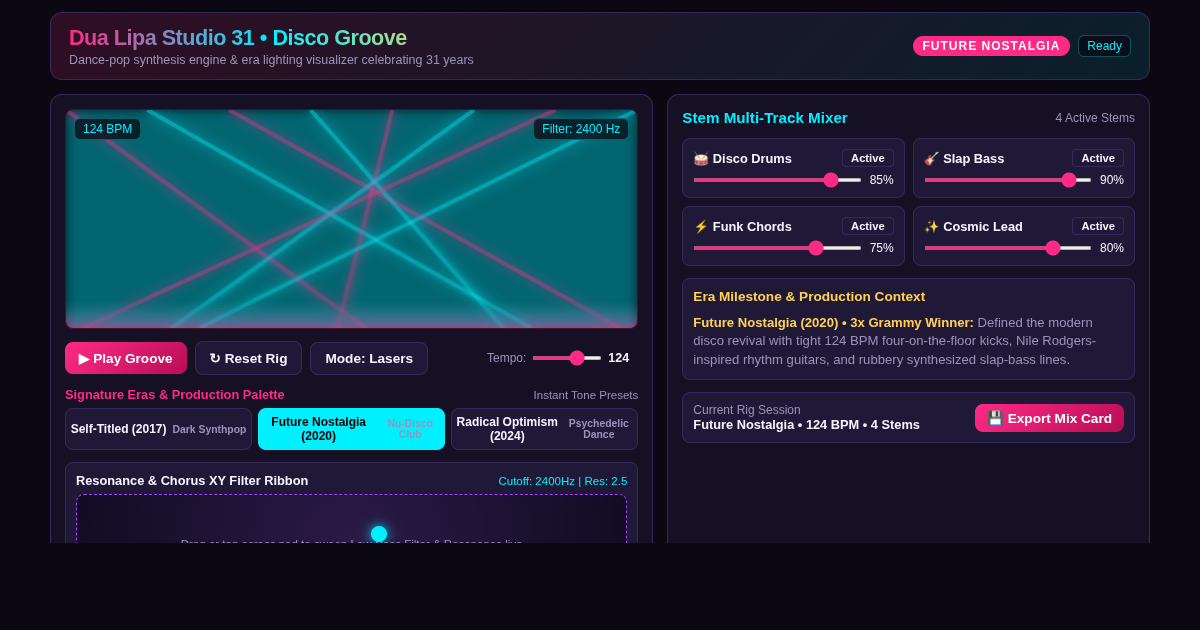Toggle Slap Bass Active state
Viewport: 1200px width, 630px height.
pos(1098,158)
